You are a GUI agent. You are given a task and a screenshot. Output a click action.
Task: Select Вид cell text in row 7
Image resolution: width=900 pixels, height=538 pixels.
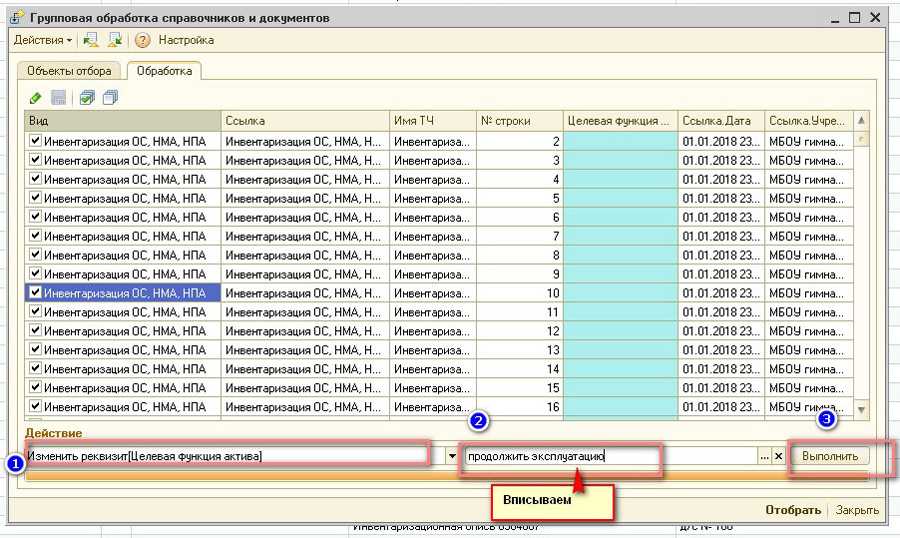125,236
